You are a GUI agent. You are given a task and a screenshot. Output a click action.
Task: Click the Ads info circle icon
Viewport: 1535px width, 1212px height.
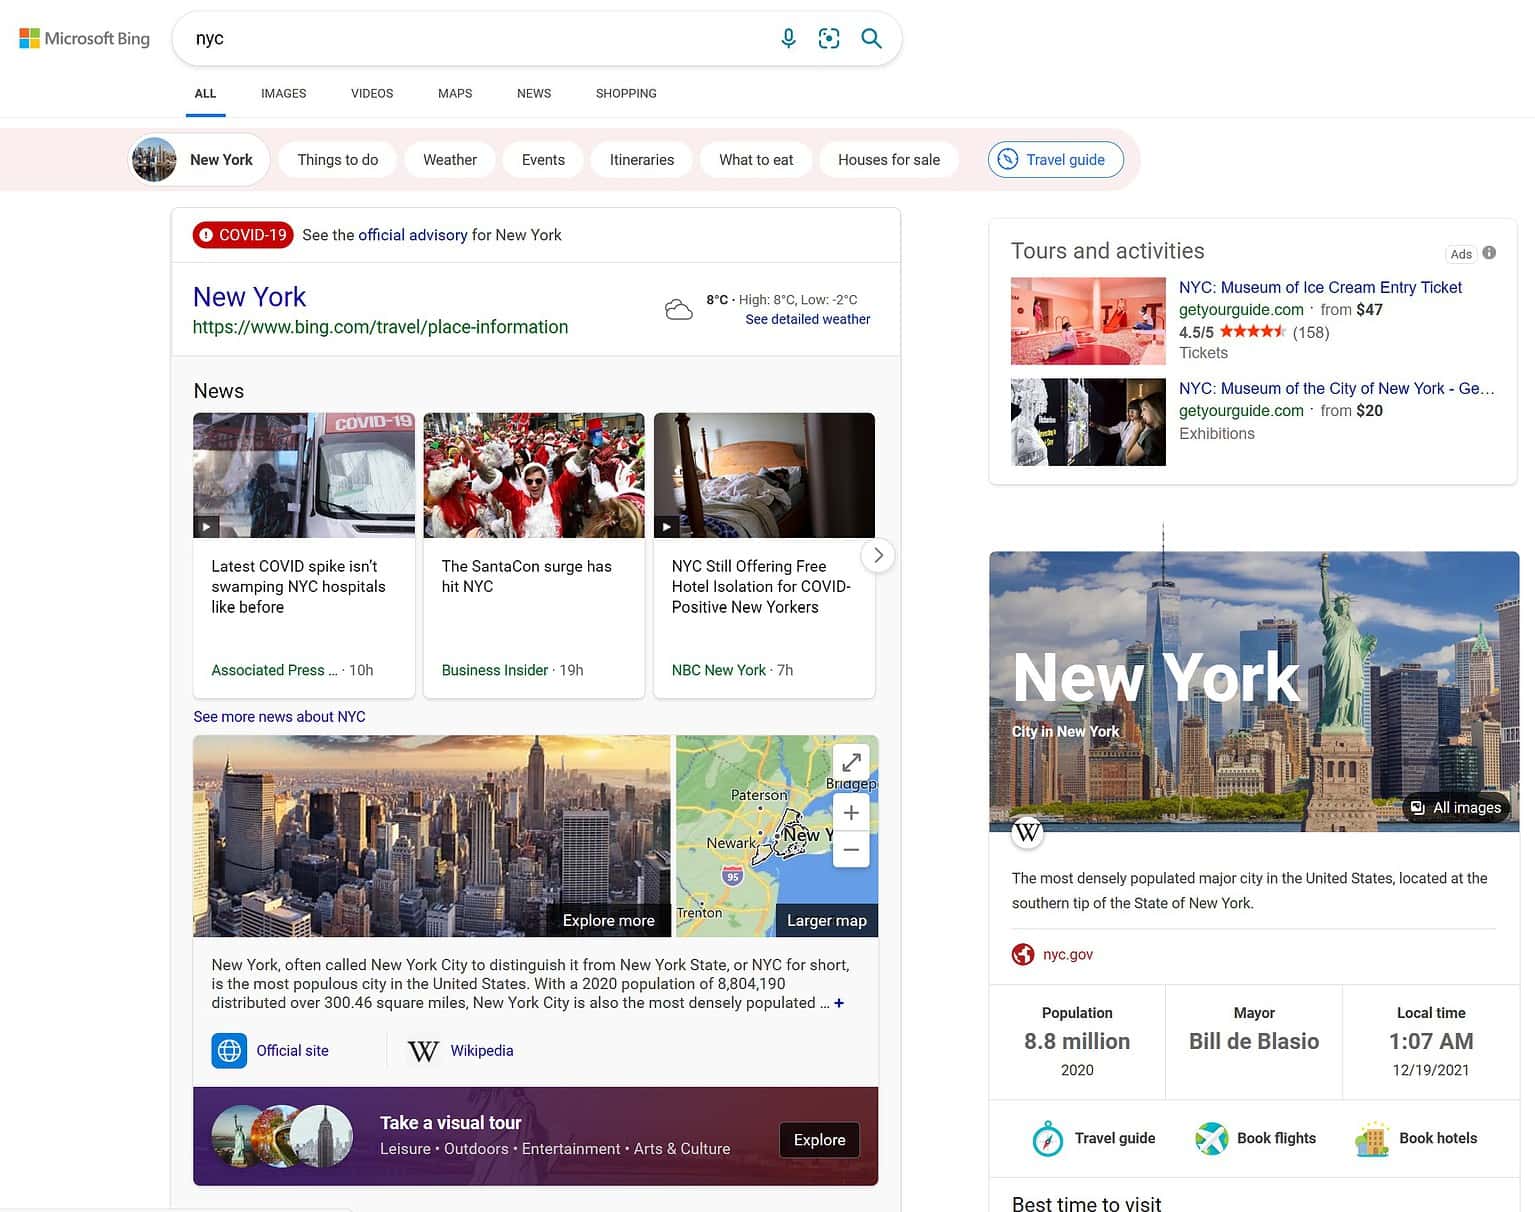[1488, 253]
